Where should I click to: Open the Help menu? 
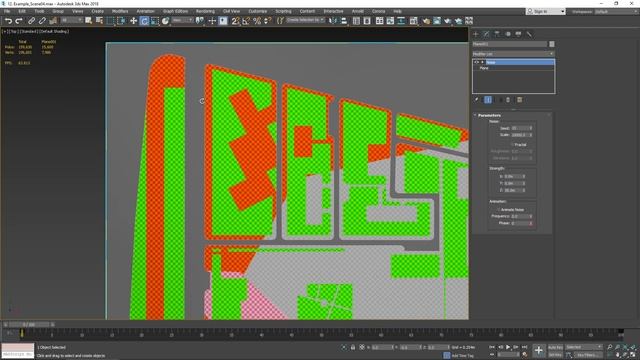(398, 11)
